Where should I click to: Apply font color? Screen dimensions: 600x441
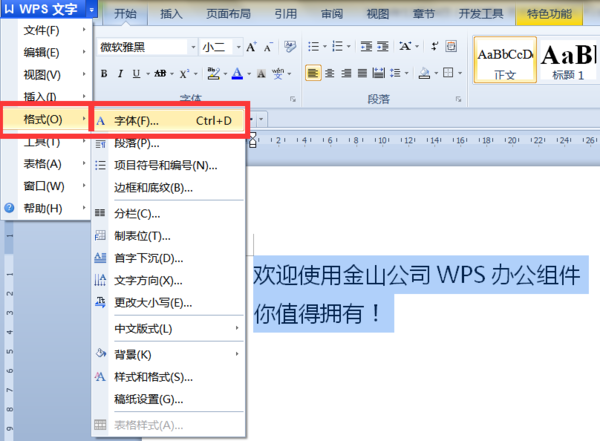point(237,73)
